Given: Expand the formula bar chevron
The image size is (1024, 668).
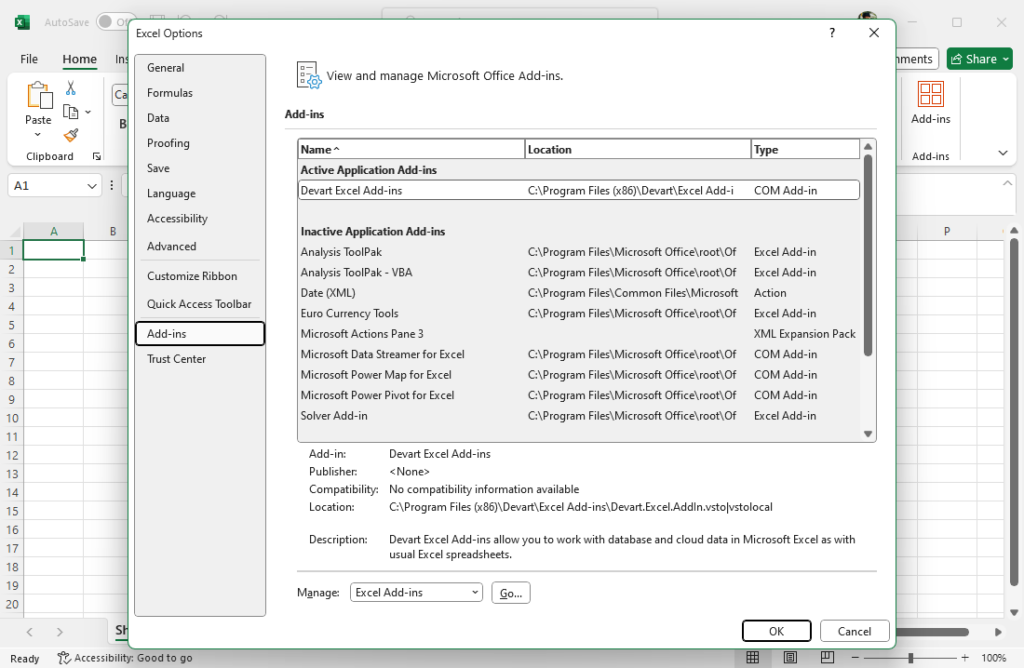Looking at the screenshot, I should (1007, 183).
